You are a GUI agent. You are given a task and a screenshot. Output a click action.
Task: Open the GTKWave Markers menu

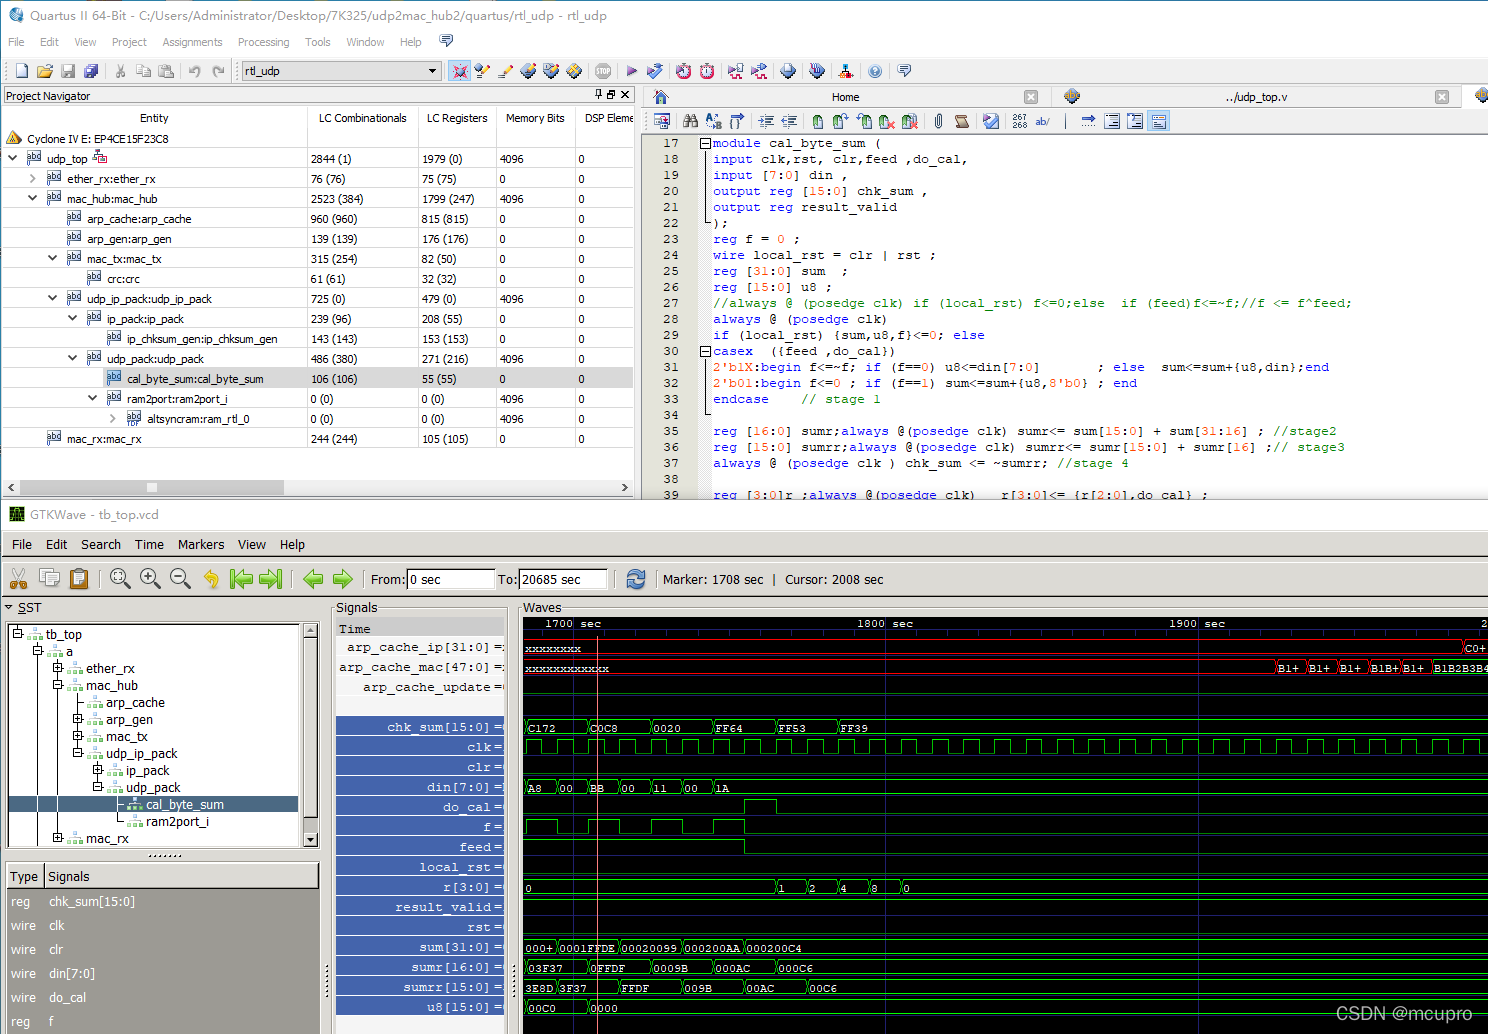(200, 545)
